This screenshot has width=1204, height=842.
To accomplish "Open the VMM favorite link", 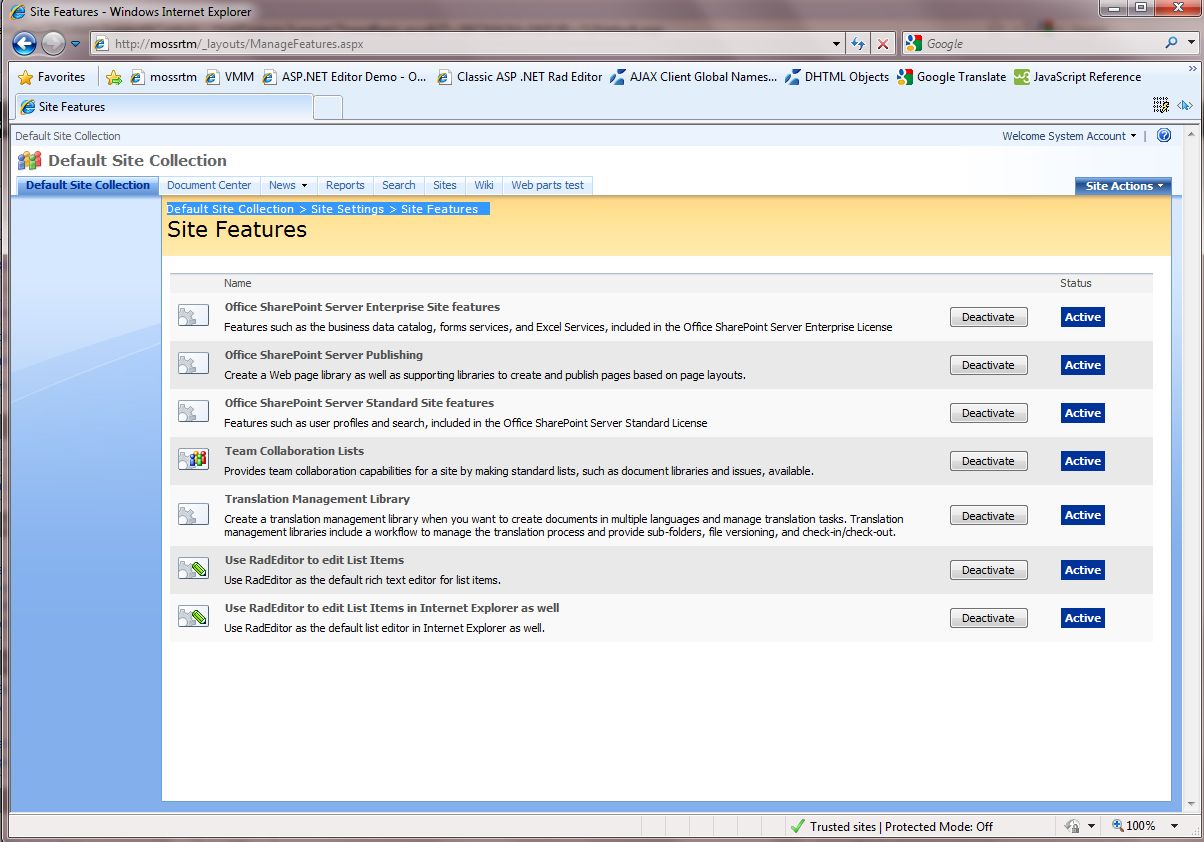I will (229, 77).
